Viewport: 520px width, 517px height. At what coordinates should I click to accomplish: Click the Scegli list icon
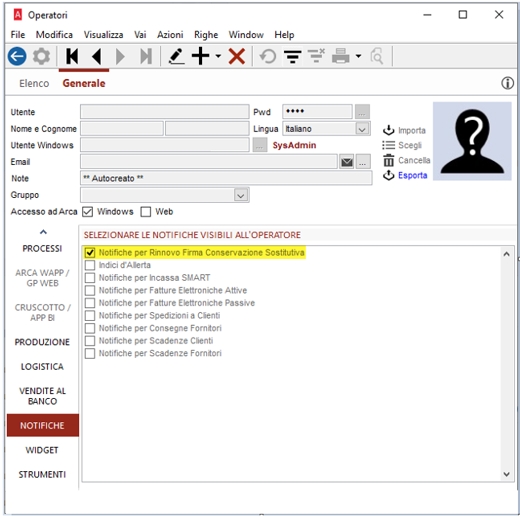click(x=388, y=145)
